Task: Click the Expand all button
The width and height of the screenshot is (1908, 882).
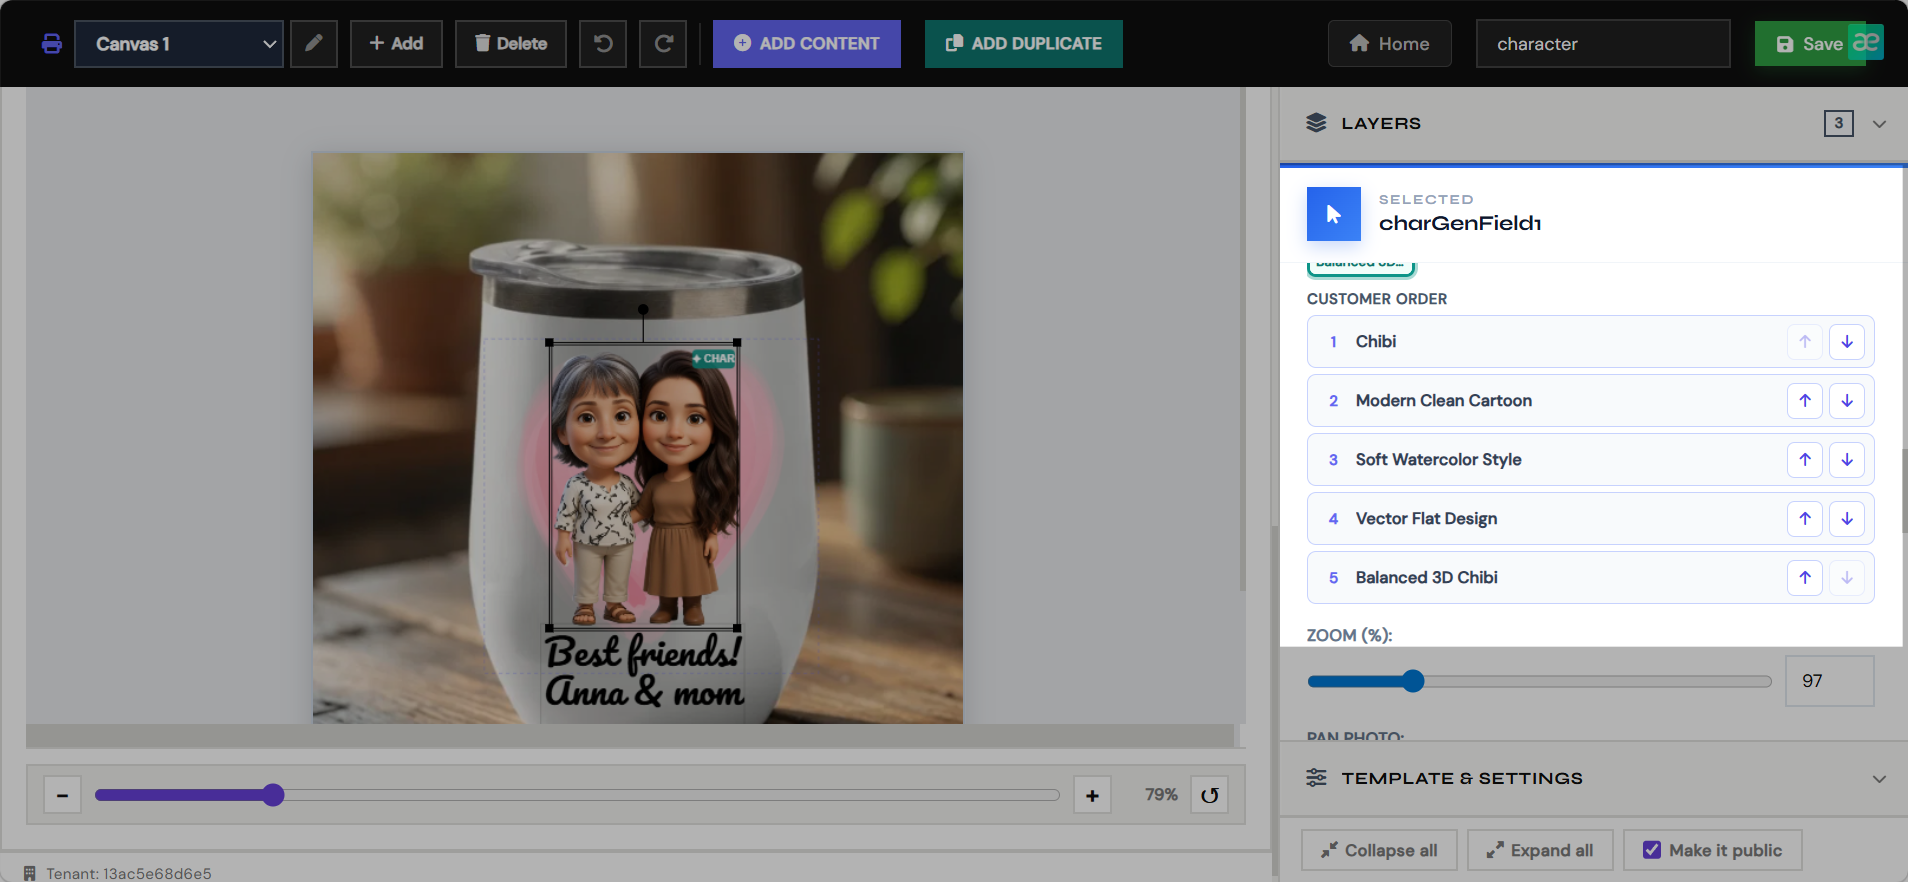Action: [1540, 850]
